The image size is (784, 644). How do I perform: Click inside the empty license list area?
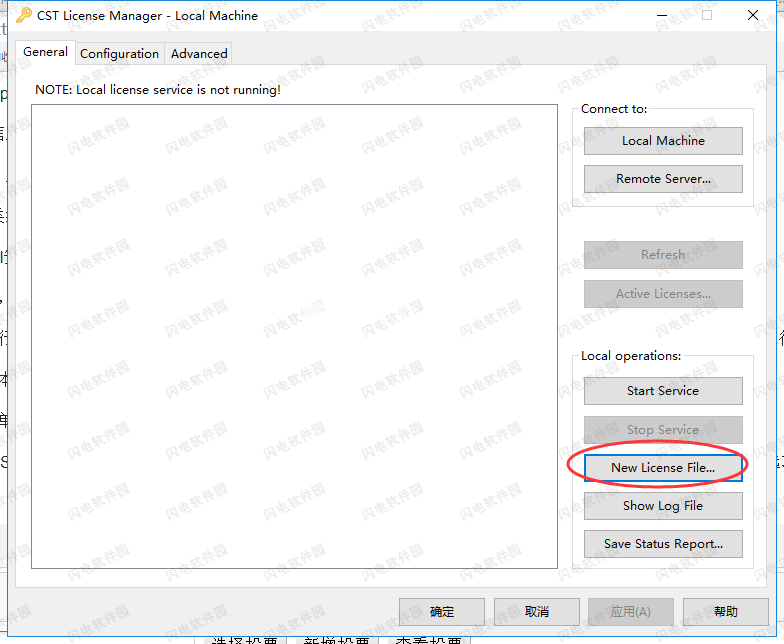pos(294,336)
